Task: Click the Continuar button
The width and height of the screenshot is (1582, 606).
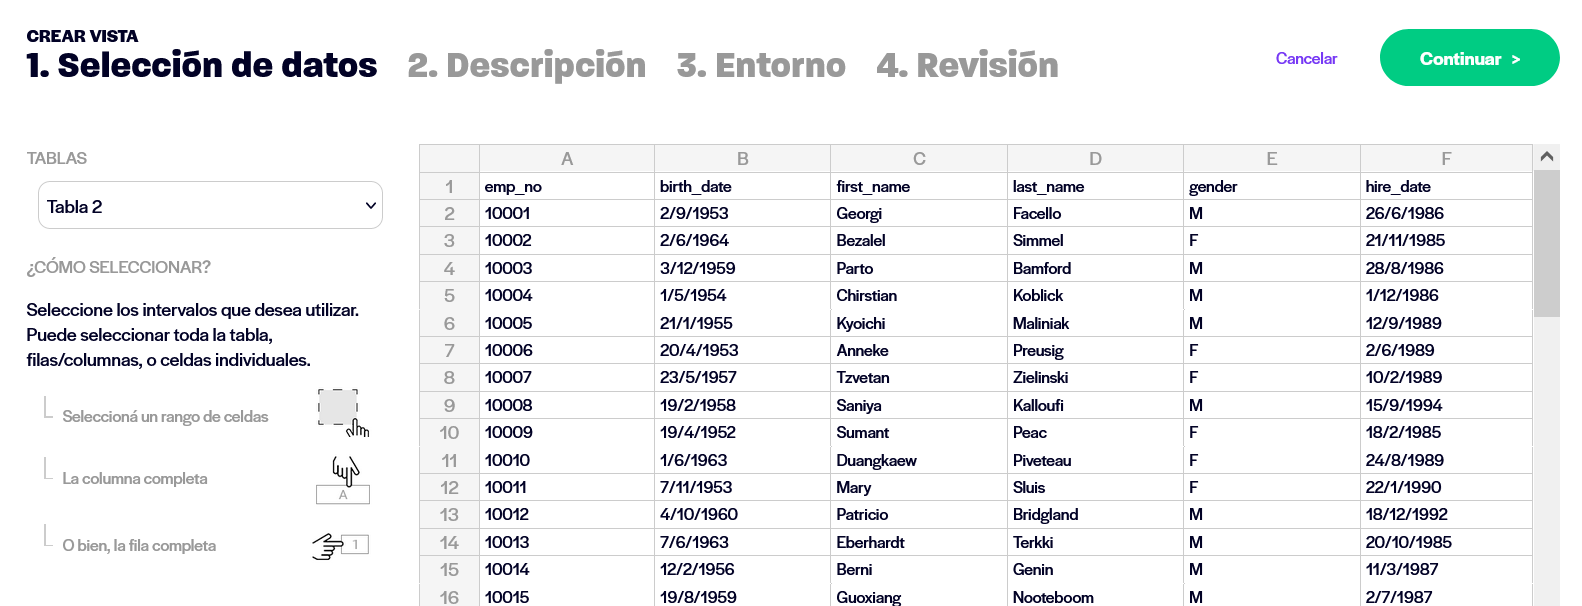Action: [1469, 58]
